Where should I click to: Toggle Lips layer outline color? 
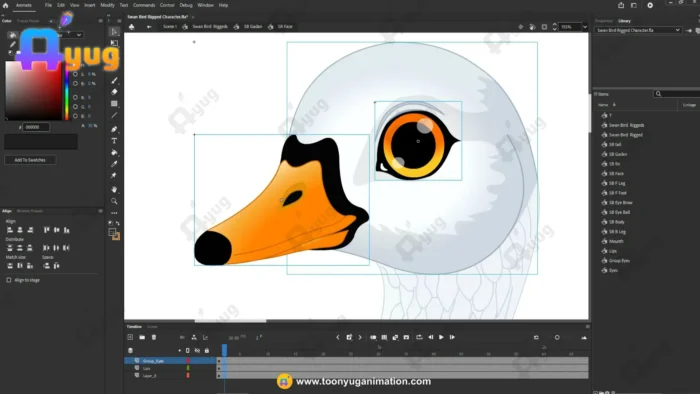[188, 368]
